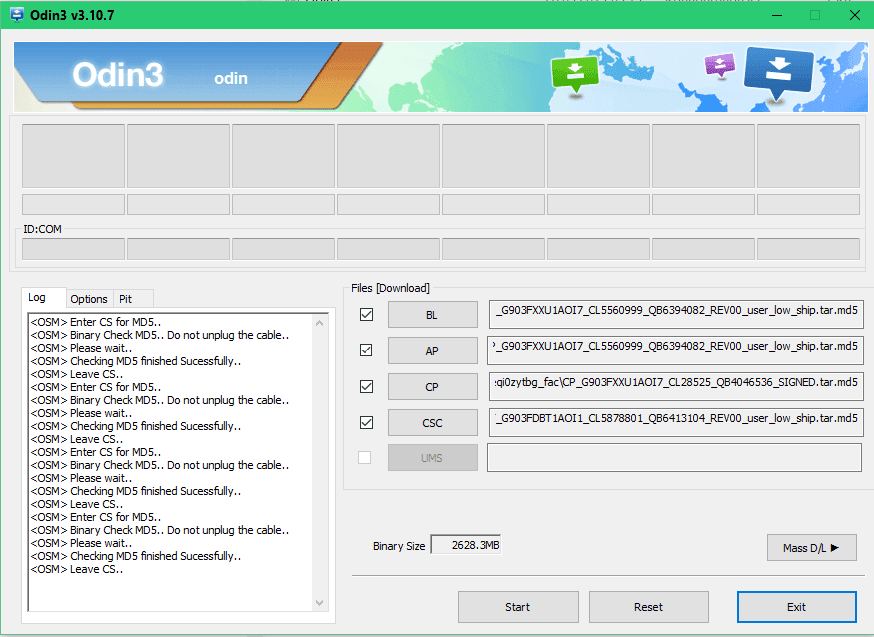Click the log scrollbar down arrow
This screenshot has width=874, height=637.
319,602
